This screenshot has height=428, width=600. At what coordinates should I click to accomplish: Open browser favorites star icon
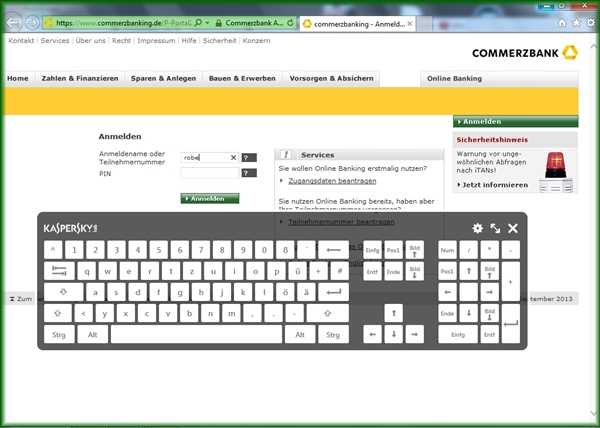coord(576,23)
